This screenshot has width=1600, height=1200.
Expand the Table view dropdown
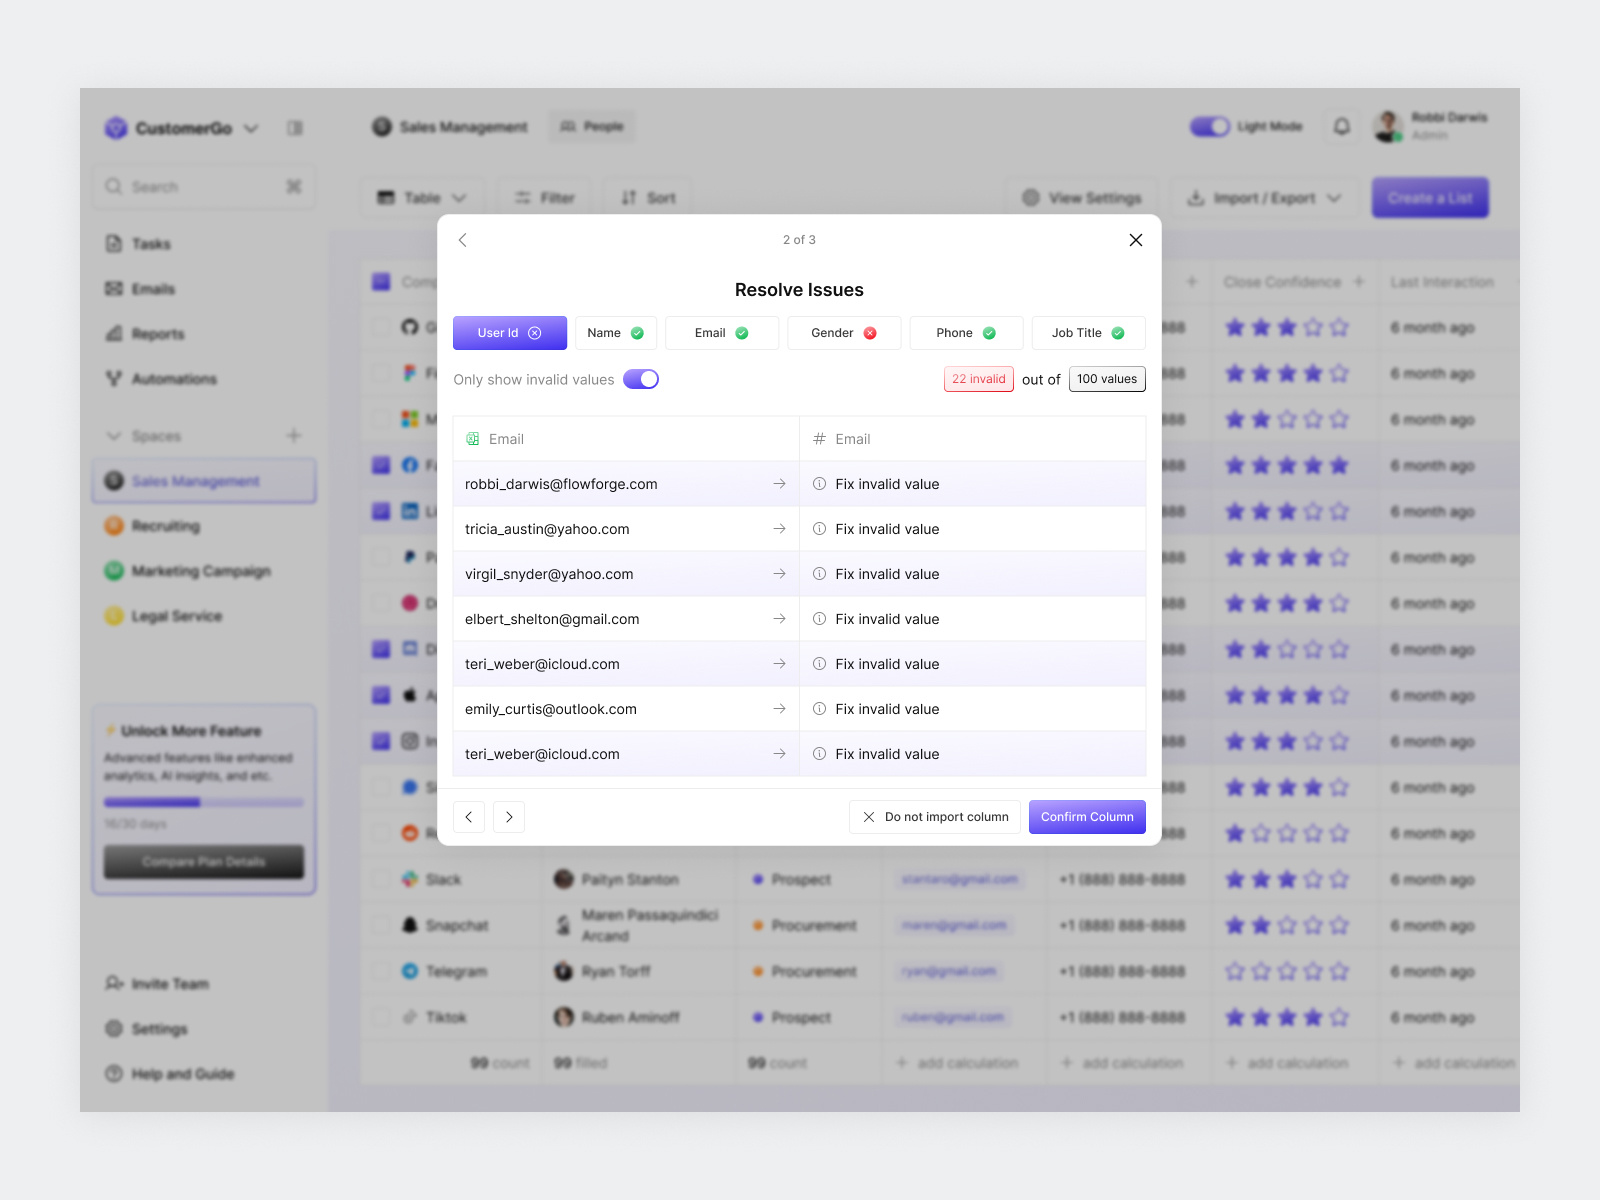[459, 197]
